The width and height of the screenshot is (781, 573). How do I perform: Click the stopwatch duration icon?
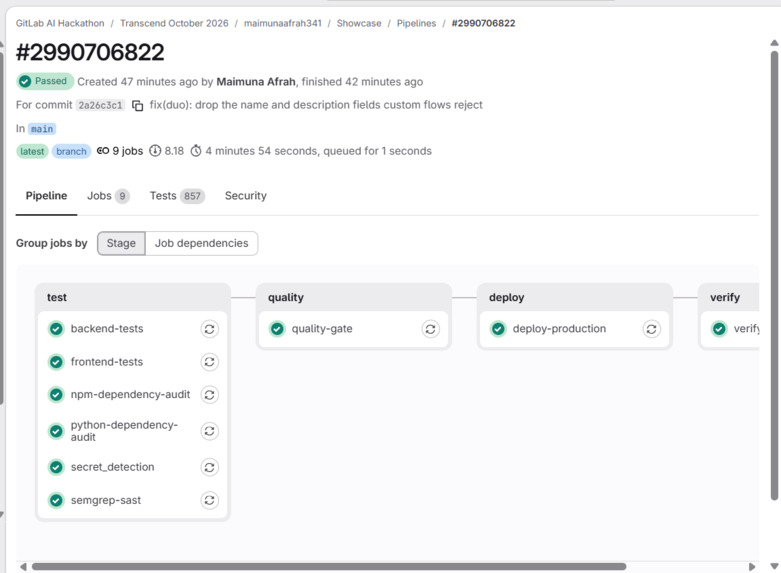click(196, 150)
